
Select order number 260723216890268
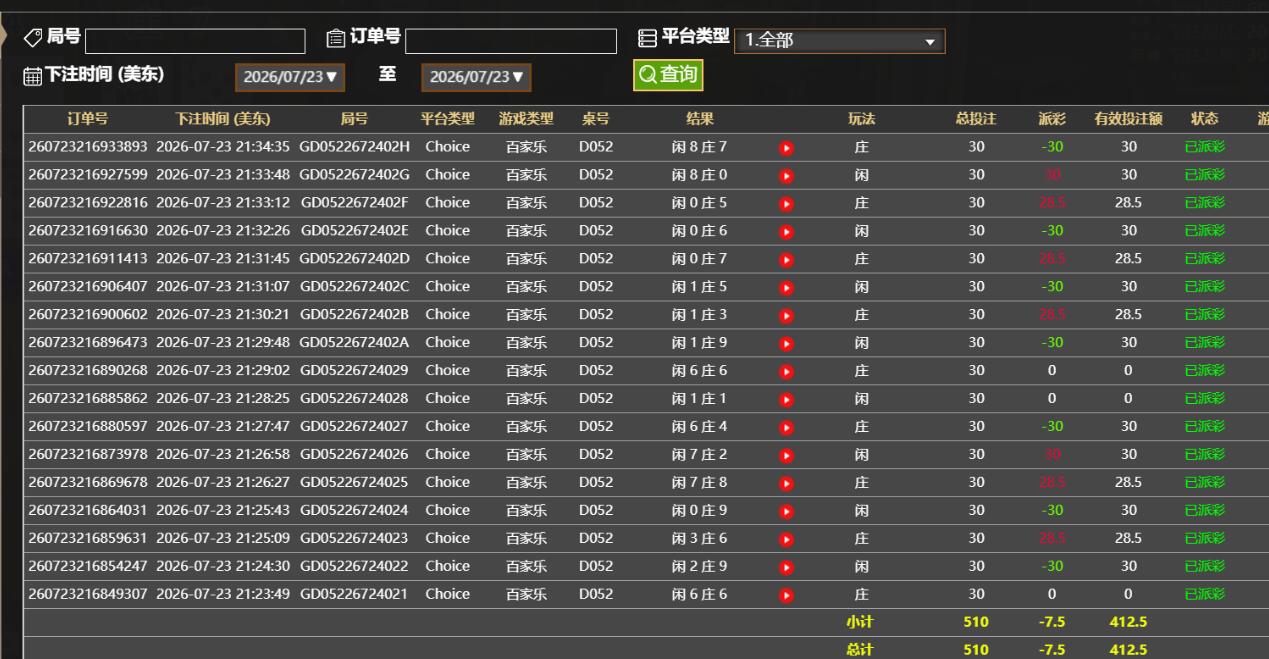(x=88, y=371)
